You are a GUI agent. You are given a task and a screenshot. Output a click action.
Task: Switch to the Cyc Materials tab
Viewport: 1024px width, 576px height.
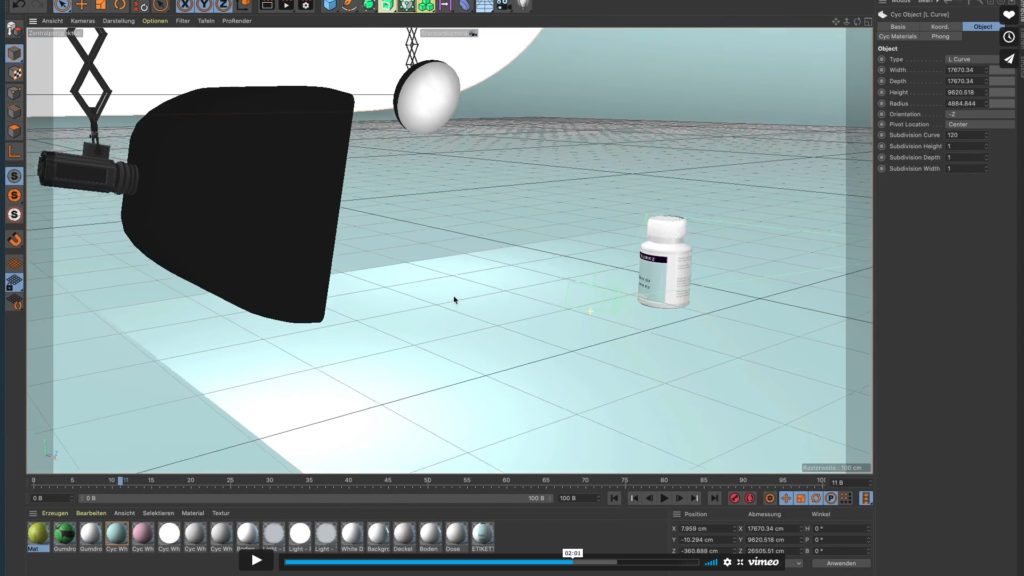pyautogui.click(x=897, y=37)
